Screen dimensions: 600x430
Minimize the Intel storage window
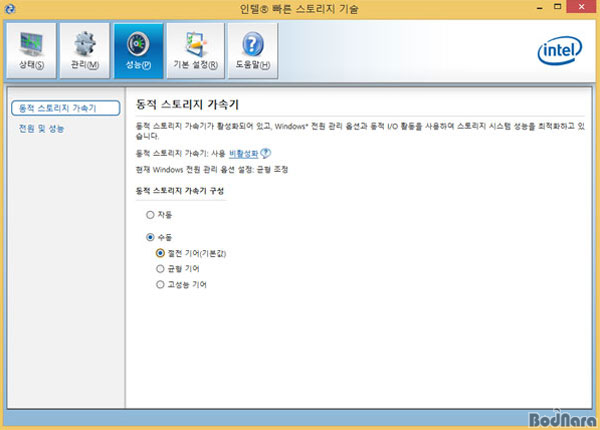pyautogui.click(x=540, y=8)
